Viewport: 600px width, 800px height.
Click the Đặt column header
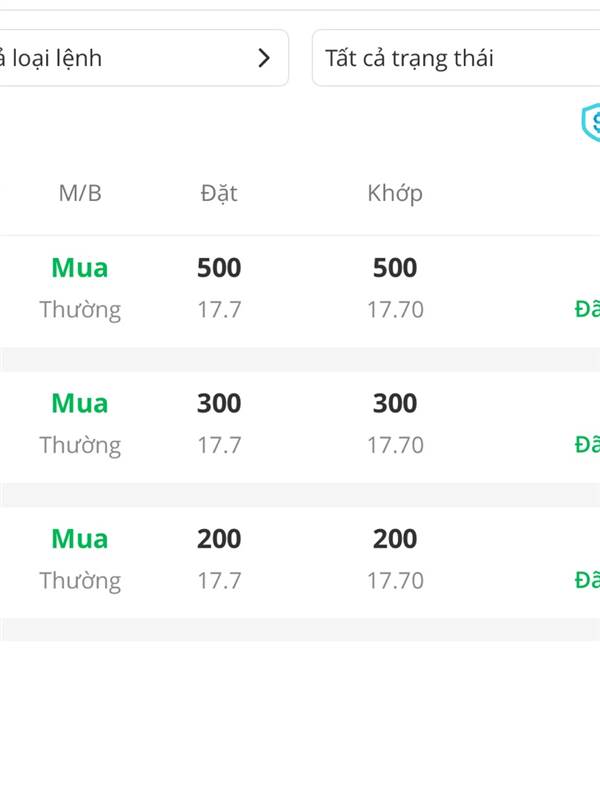pyautogui.click(x=219, y=194)
